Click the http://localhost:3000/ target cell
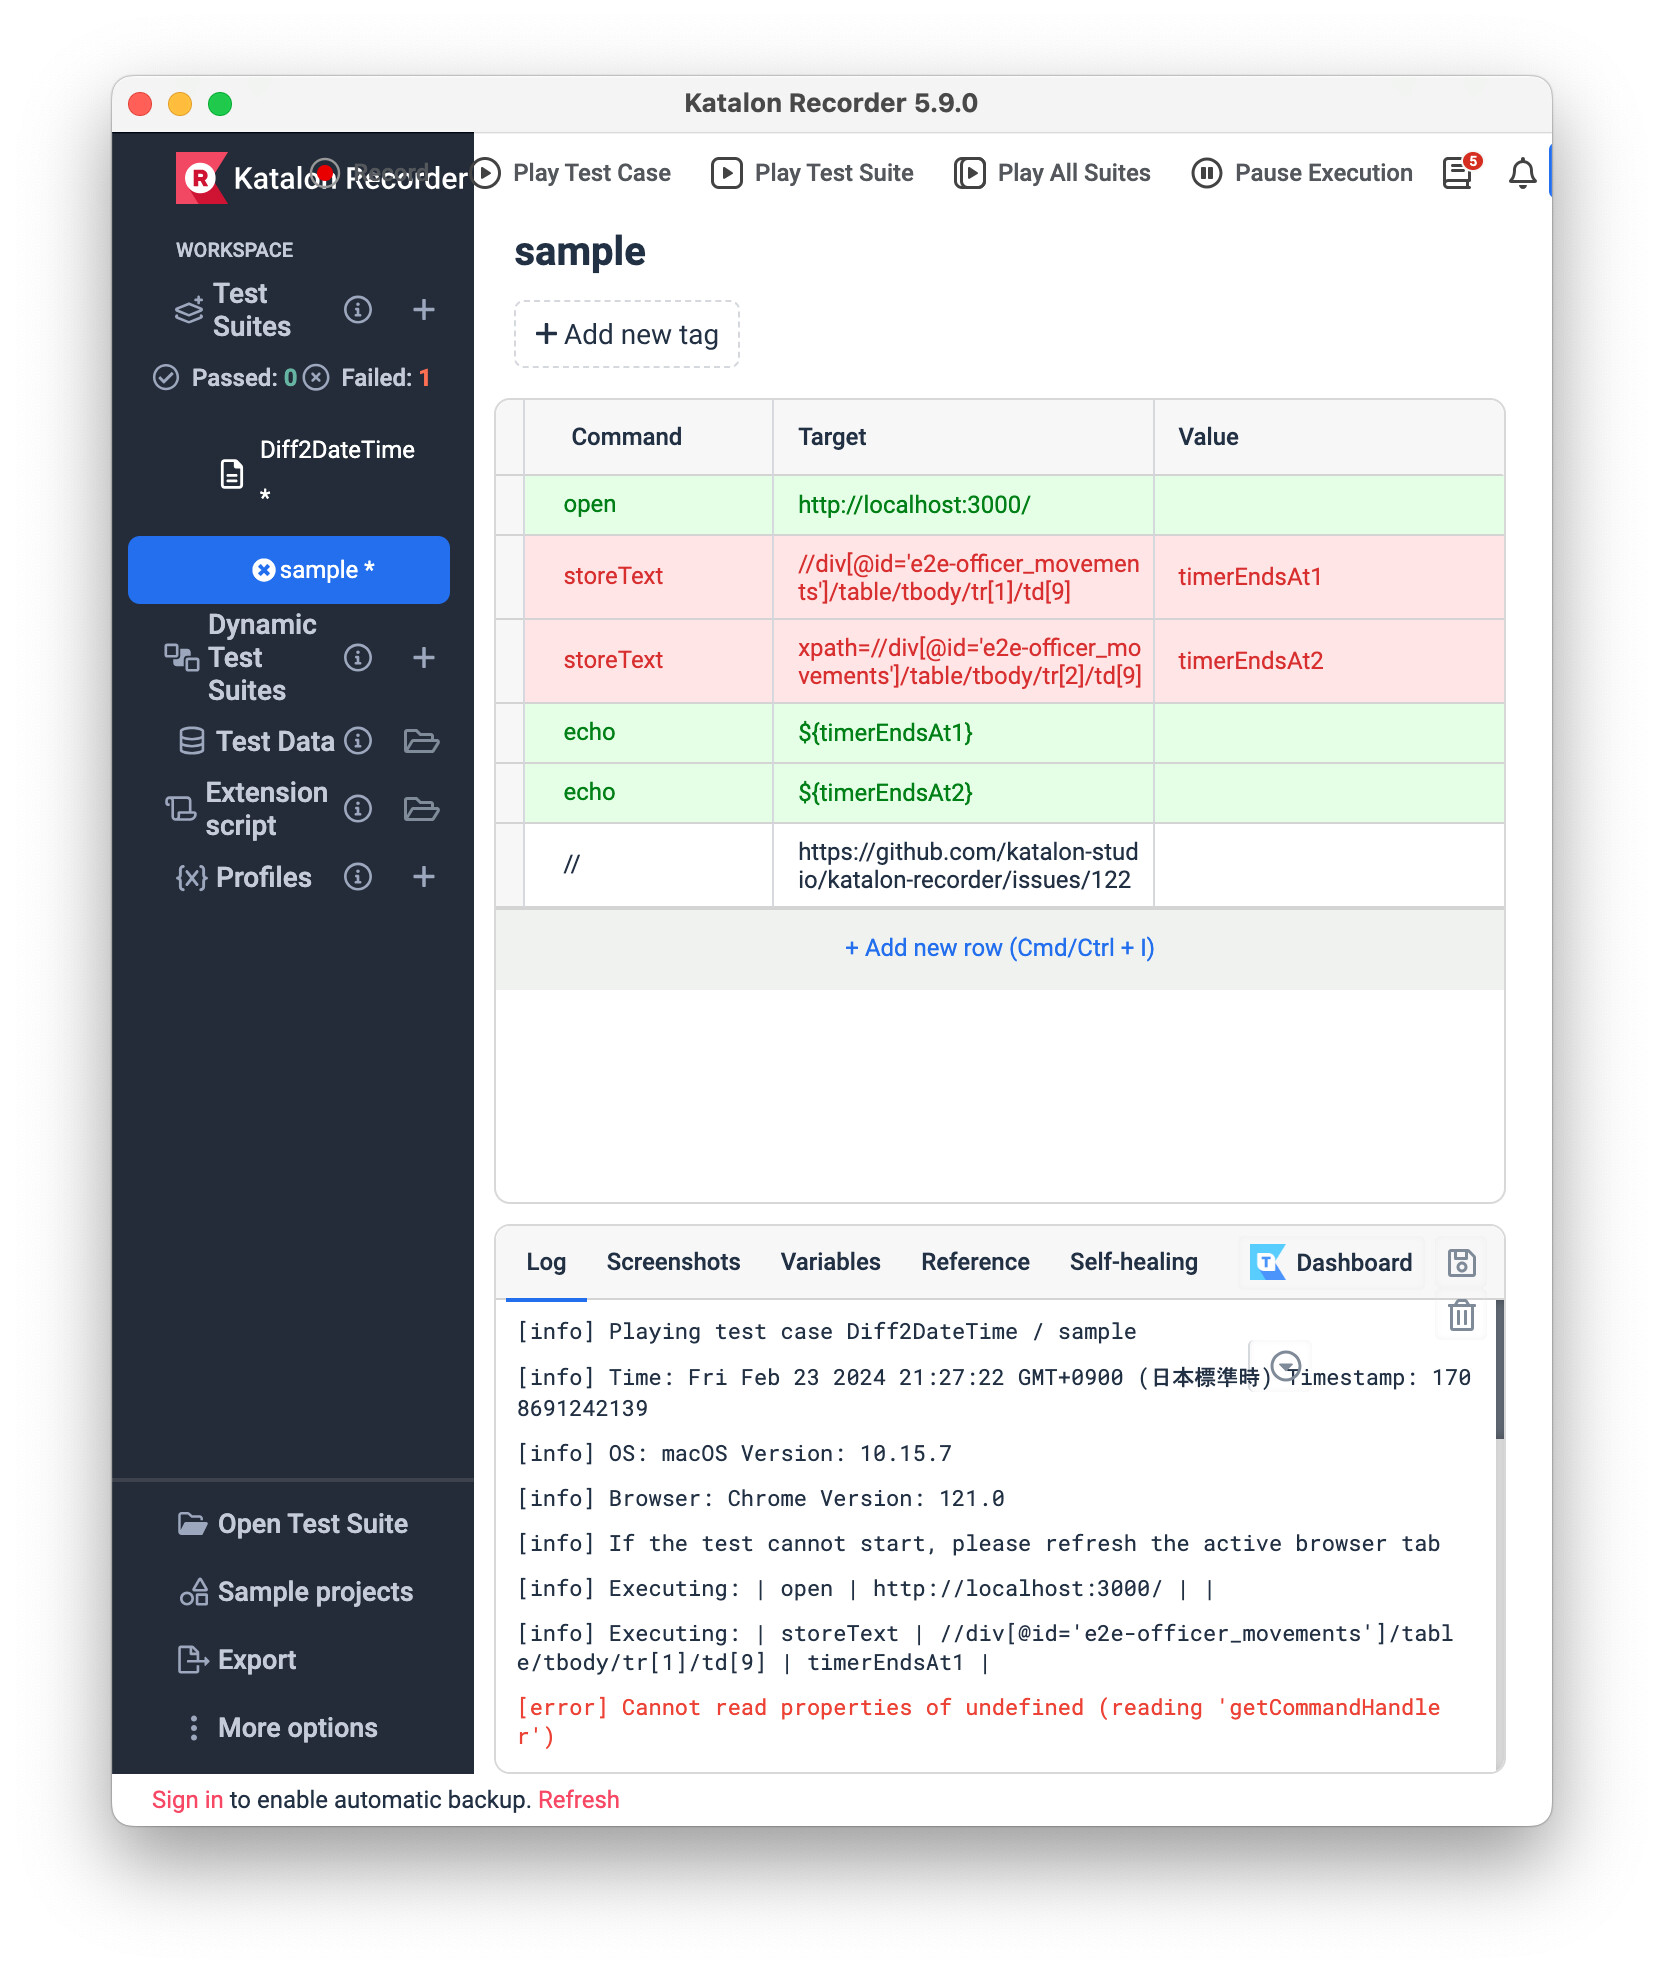1664x1974 pixels. (963, 505)
